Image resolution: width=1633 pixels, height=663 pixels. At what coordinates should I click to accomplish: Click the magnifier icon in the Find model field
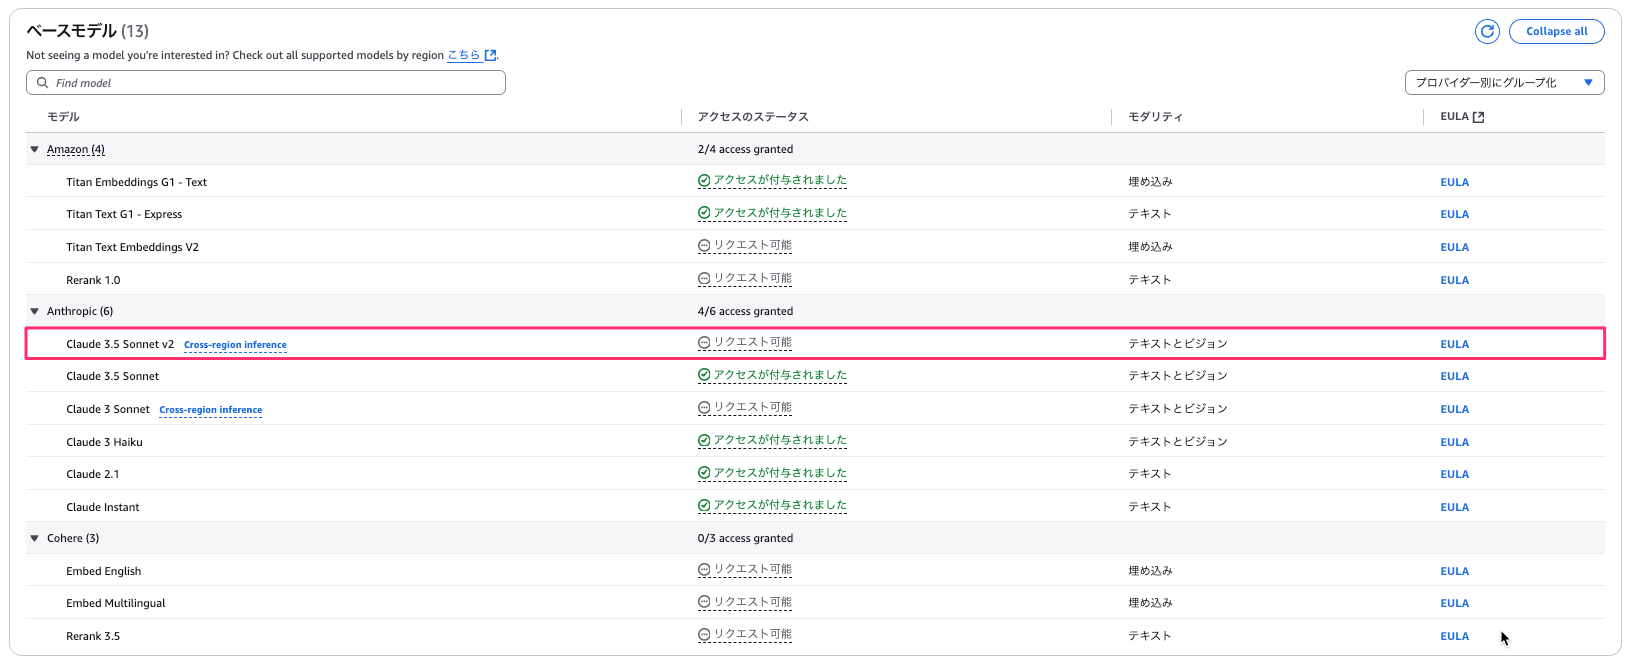(42, 83)
